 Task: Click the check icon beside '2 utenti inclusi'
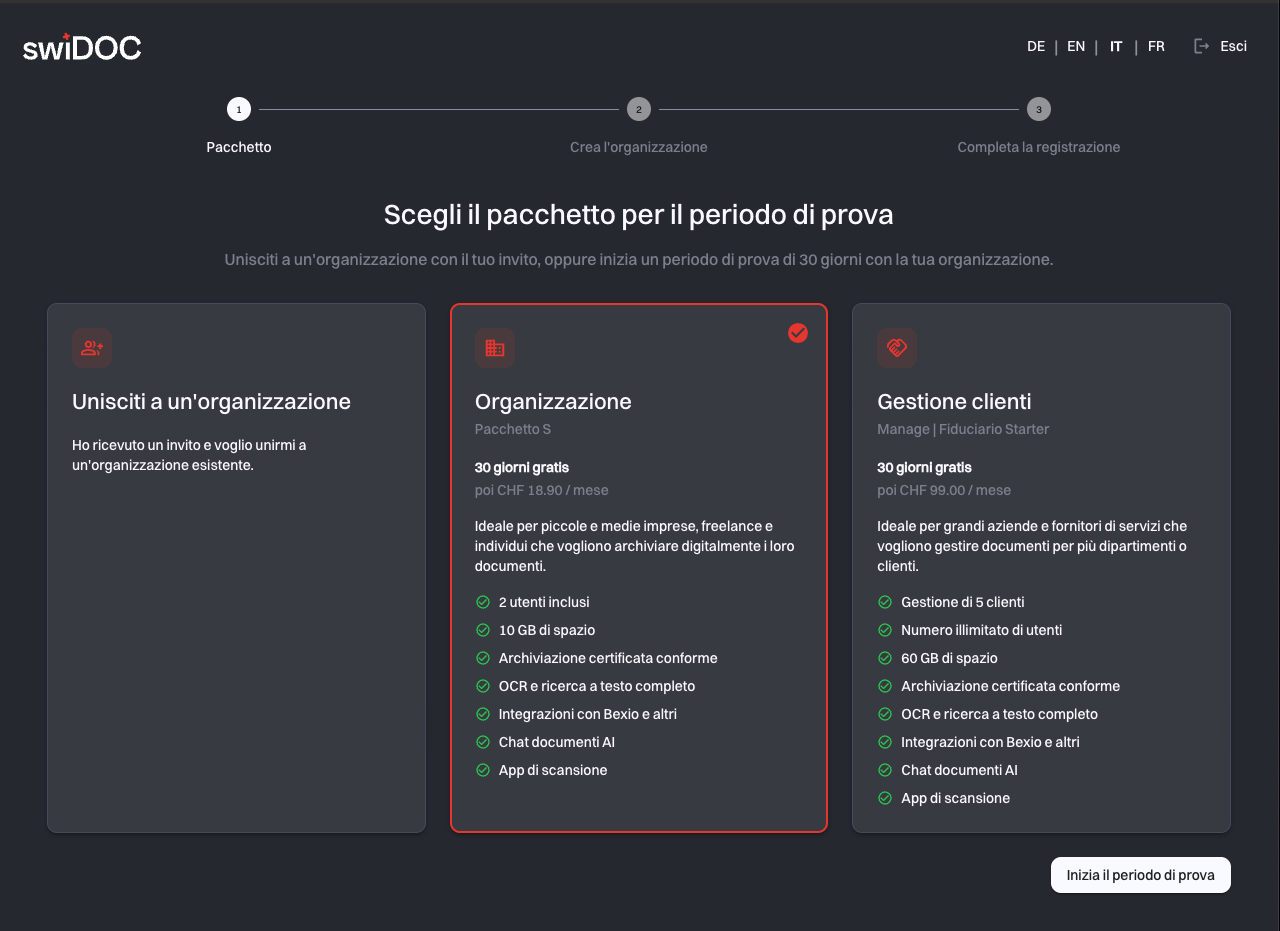pos(483,602)
